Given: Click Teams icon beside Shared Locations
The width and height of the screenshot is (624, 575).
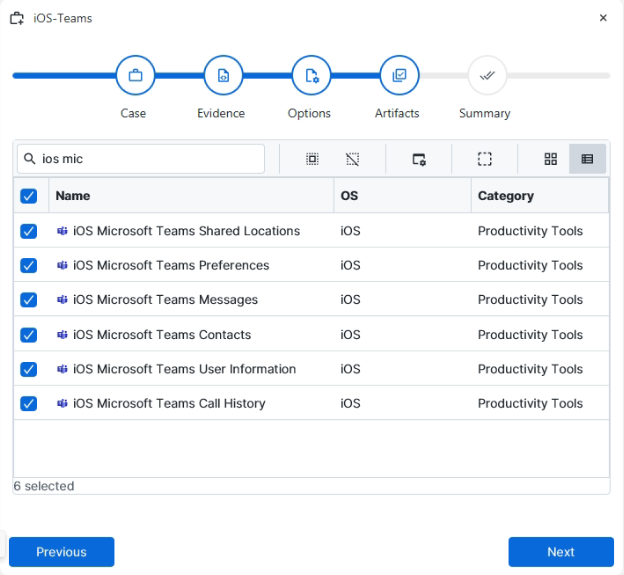Looking at the screenshot, I should tap(62, 231).
